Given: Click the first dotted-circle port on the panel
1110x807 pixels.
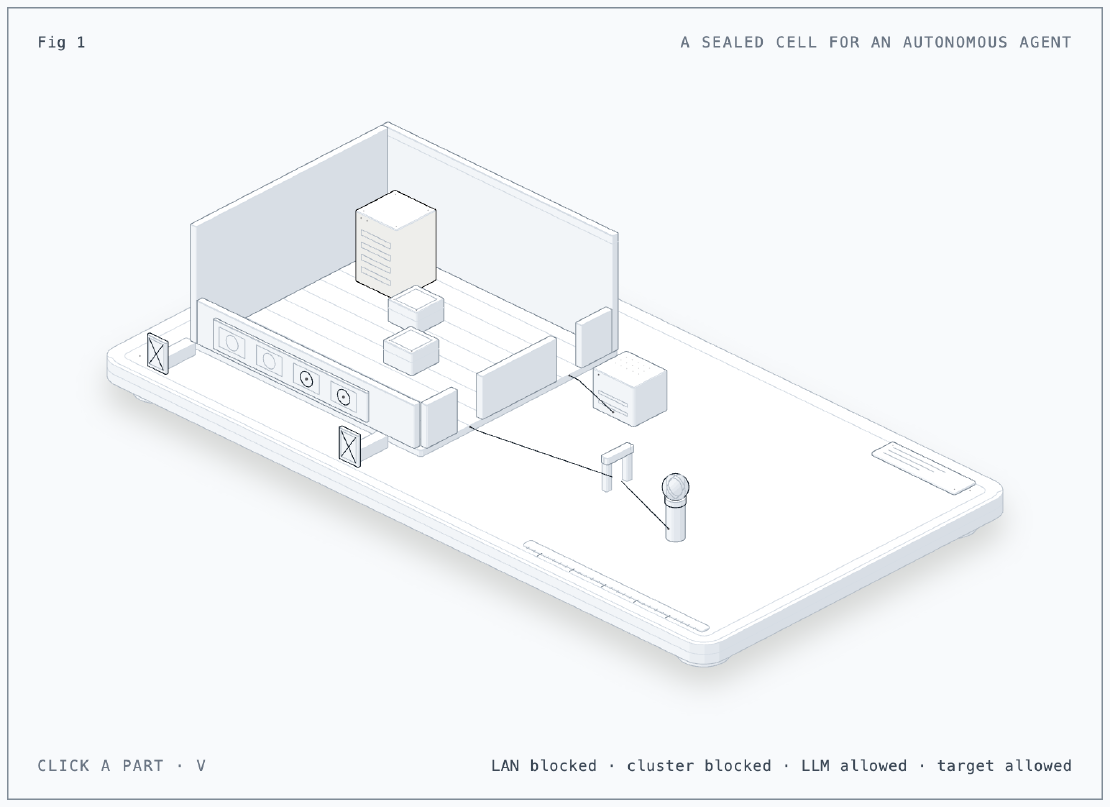Looking at the screenshot, I should (x=306, y=380).
